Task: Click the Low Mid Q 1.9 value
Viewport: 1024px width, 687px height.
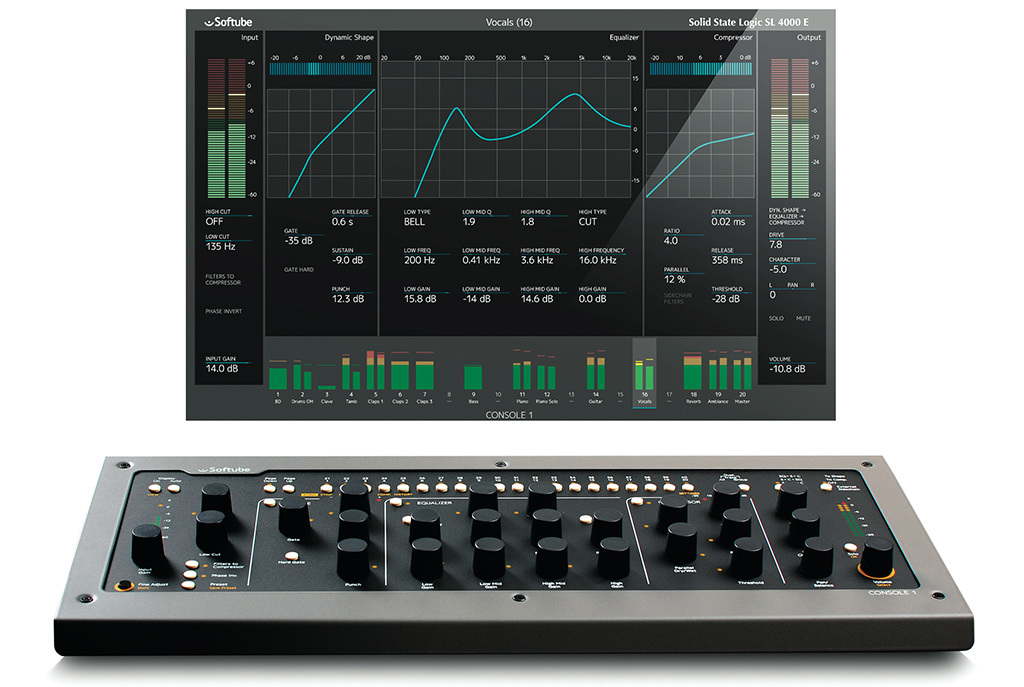Action: [x=469, y=222]
